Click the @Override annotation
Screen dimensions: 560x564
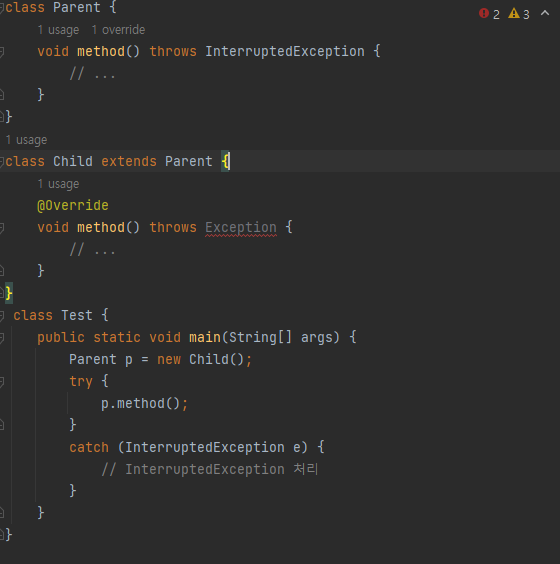[73, 205]
